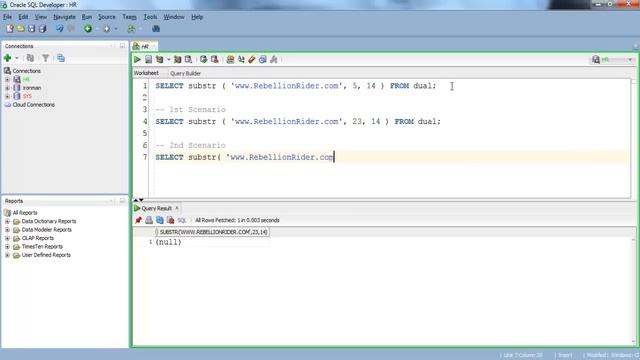Click the green plus New Connection icon
The height and width of the screenshot is (360, 640).
point(7,58)
